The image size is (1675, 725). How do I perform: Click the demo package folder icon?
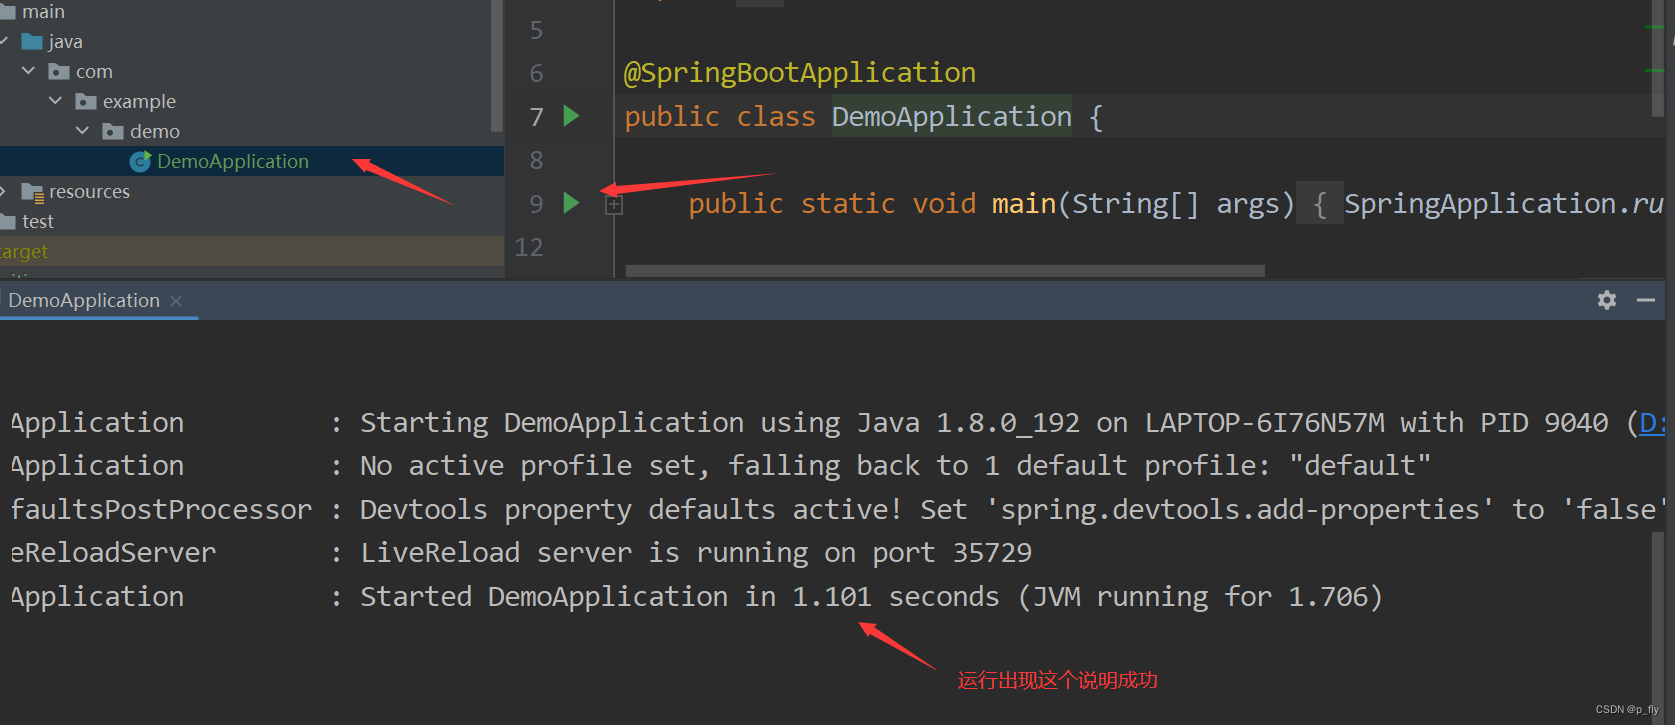coord(113,132)
